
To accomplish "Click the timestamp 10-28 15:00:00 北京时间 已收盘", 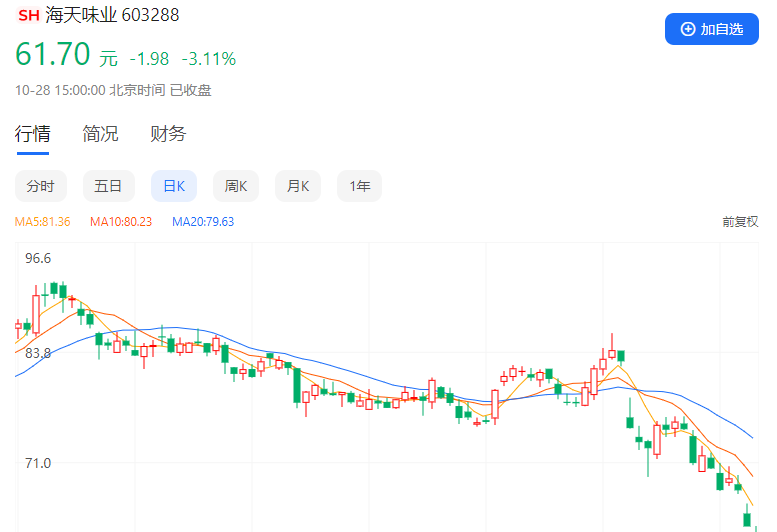I will click(x=113, y=90).
